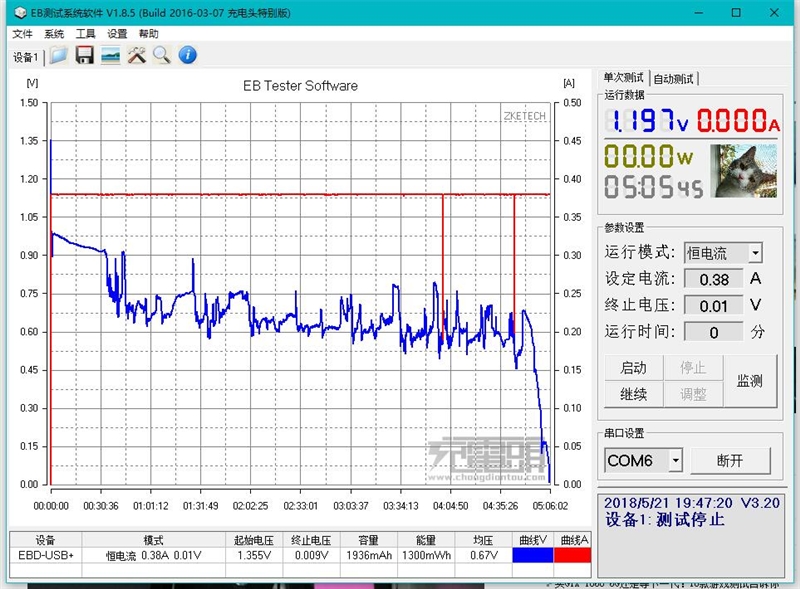Click the picture export toolbar icon
Screen dimensions: 800x589
111,55
